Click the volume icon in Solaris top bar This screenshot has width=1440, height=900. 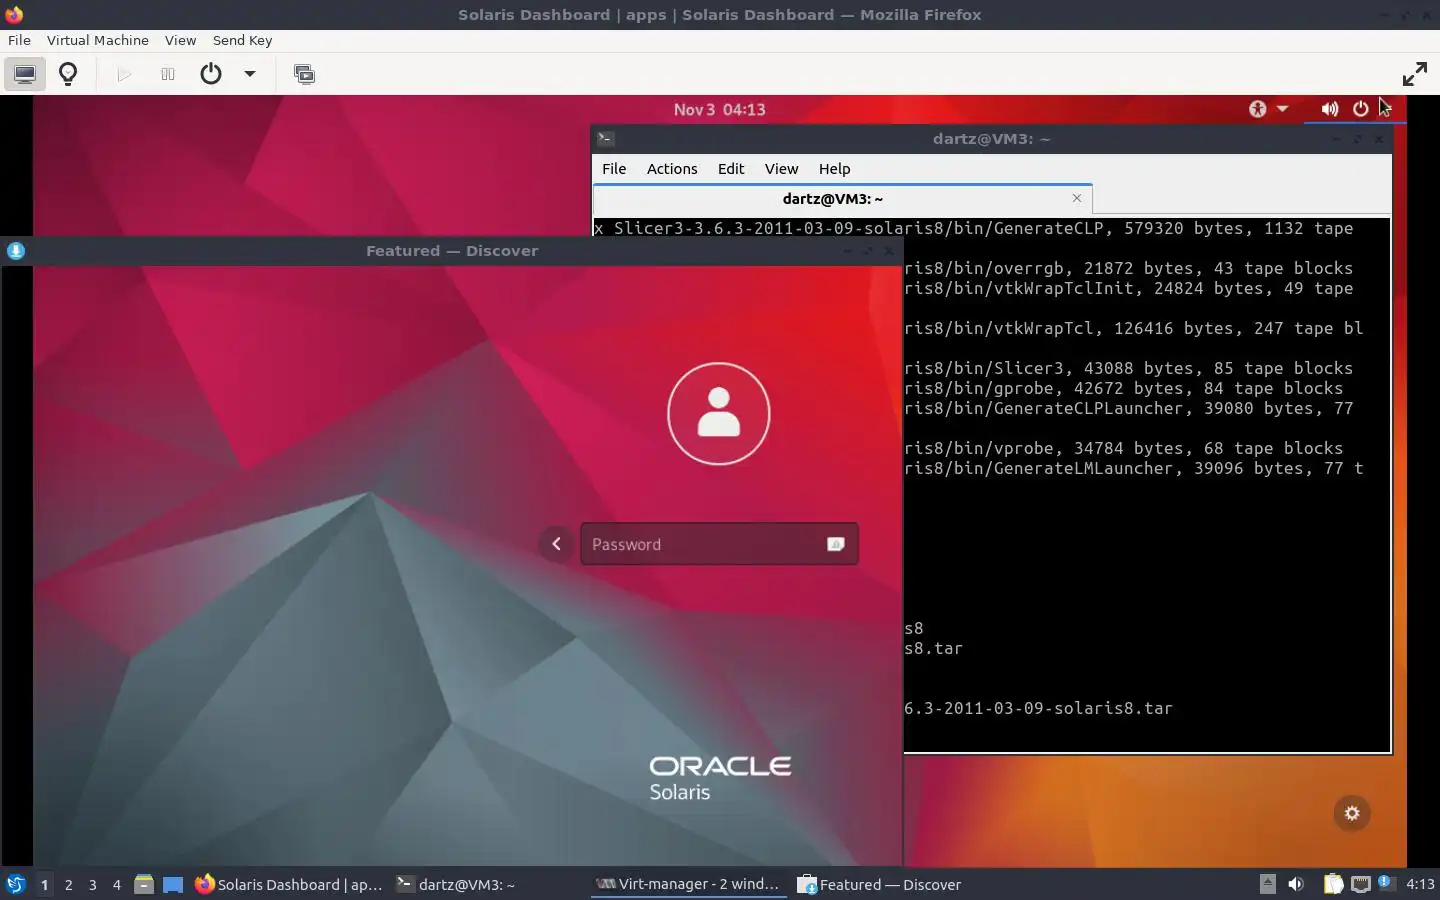coord(1329,109)
